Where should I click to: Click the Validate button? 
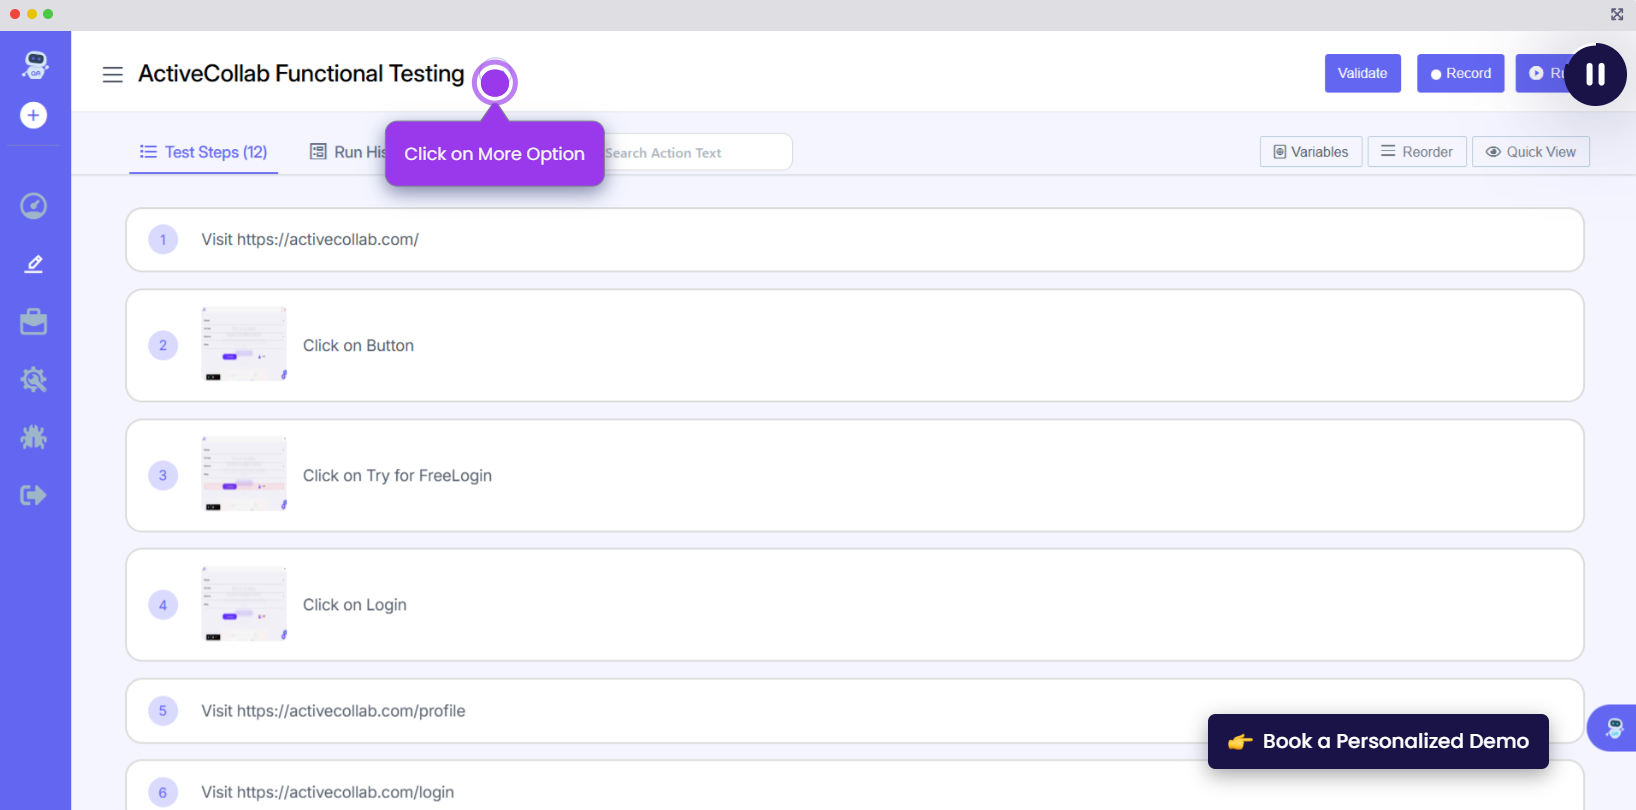(x=1362, y=73)
